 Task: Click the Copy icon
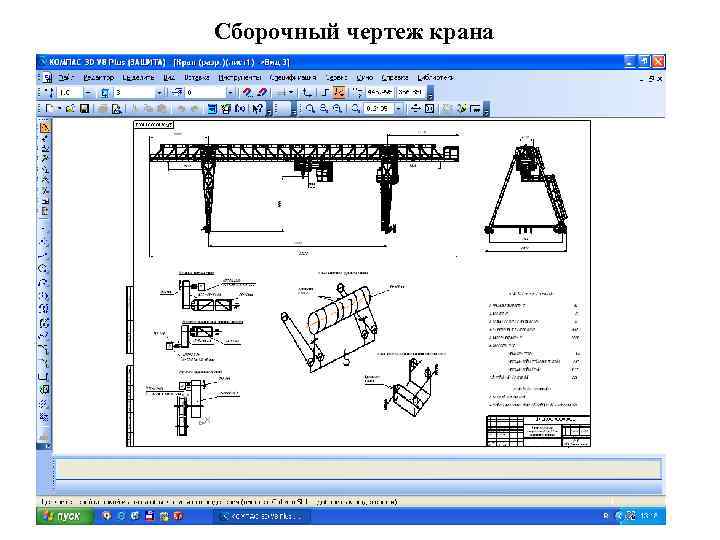tap(148, 109)
